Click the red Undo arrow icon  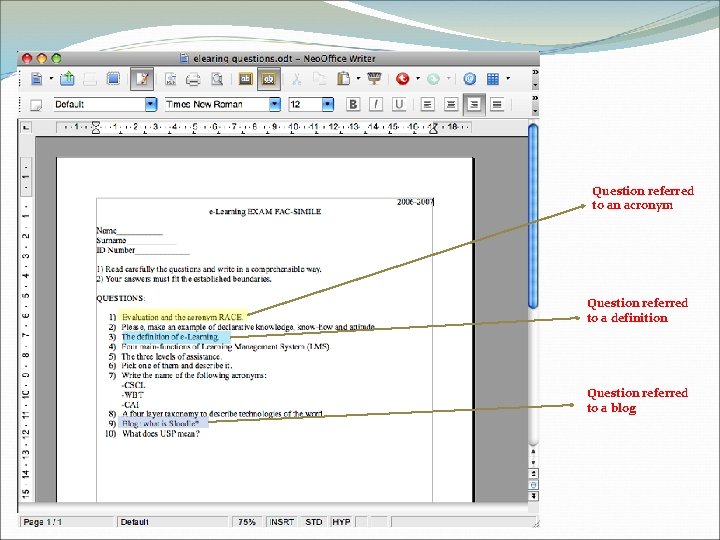coord(403,79)
